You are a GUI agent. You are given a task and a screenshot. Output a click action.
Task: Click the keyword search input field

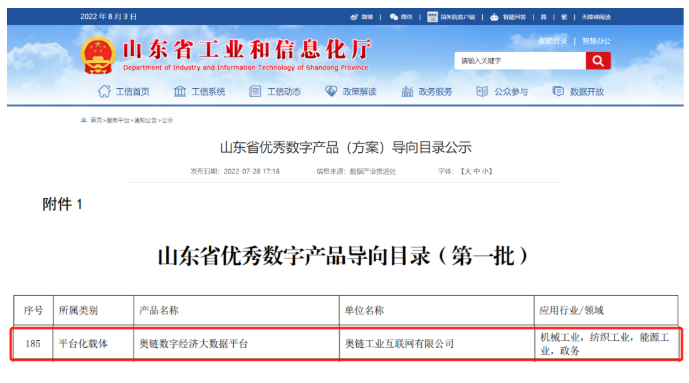point(520,61)
